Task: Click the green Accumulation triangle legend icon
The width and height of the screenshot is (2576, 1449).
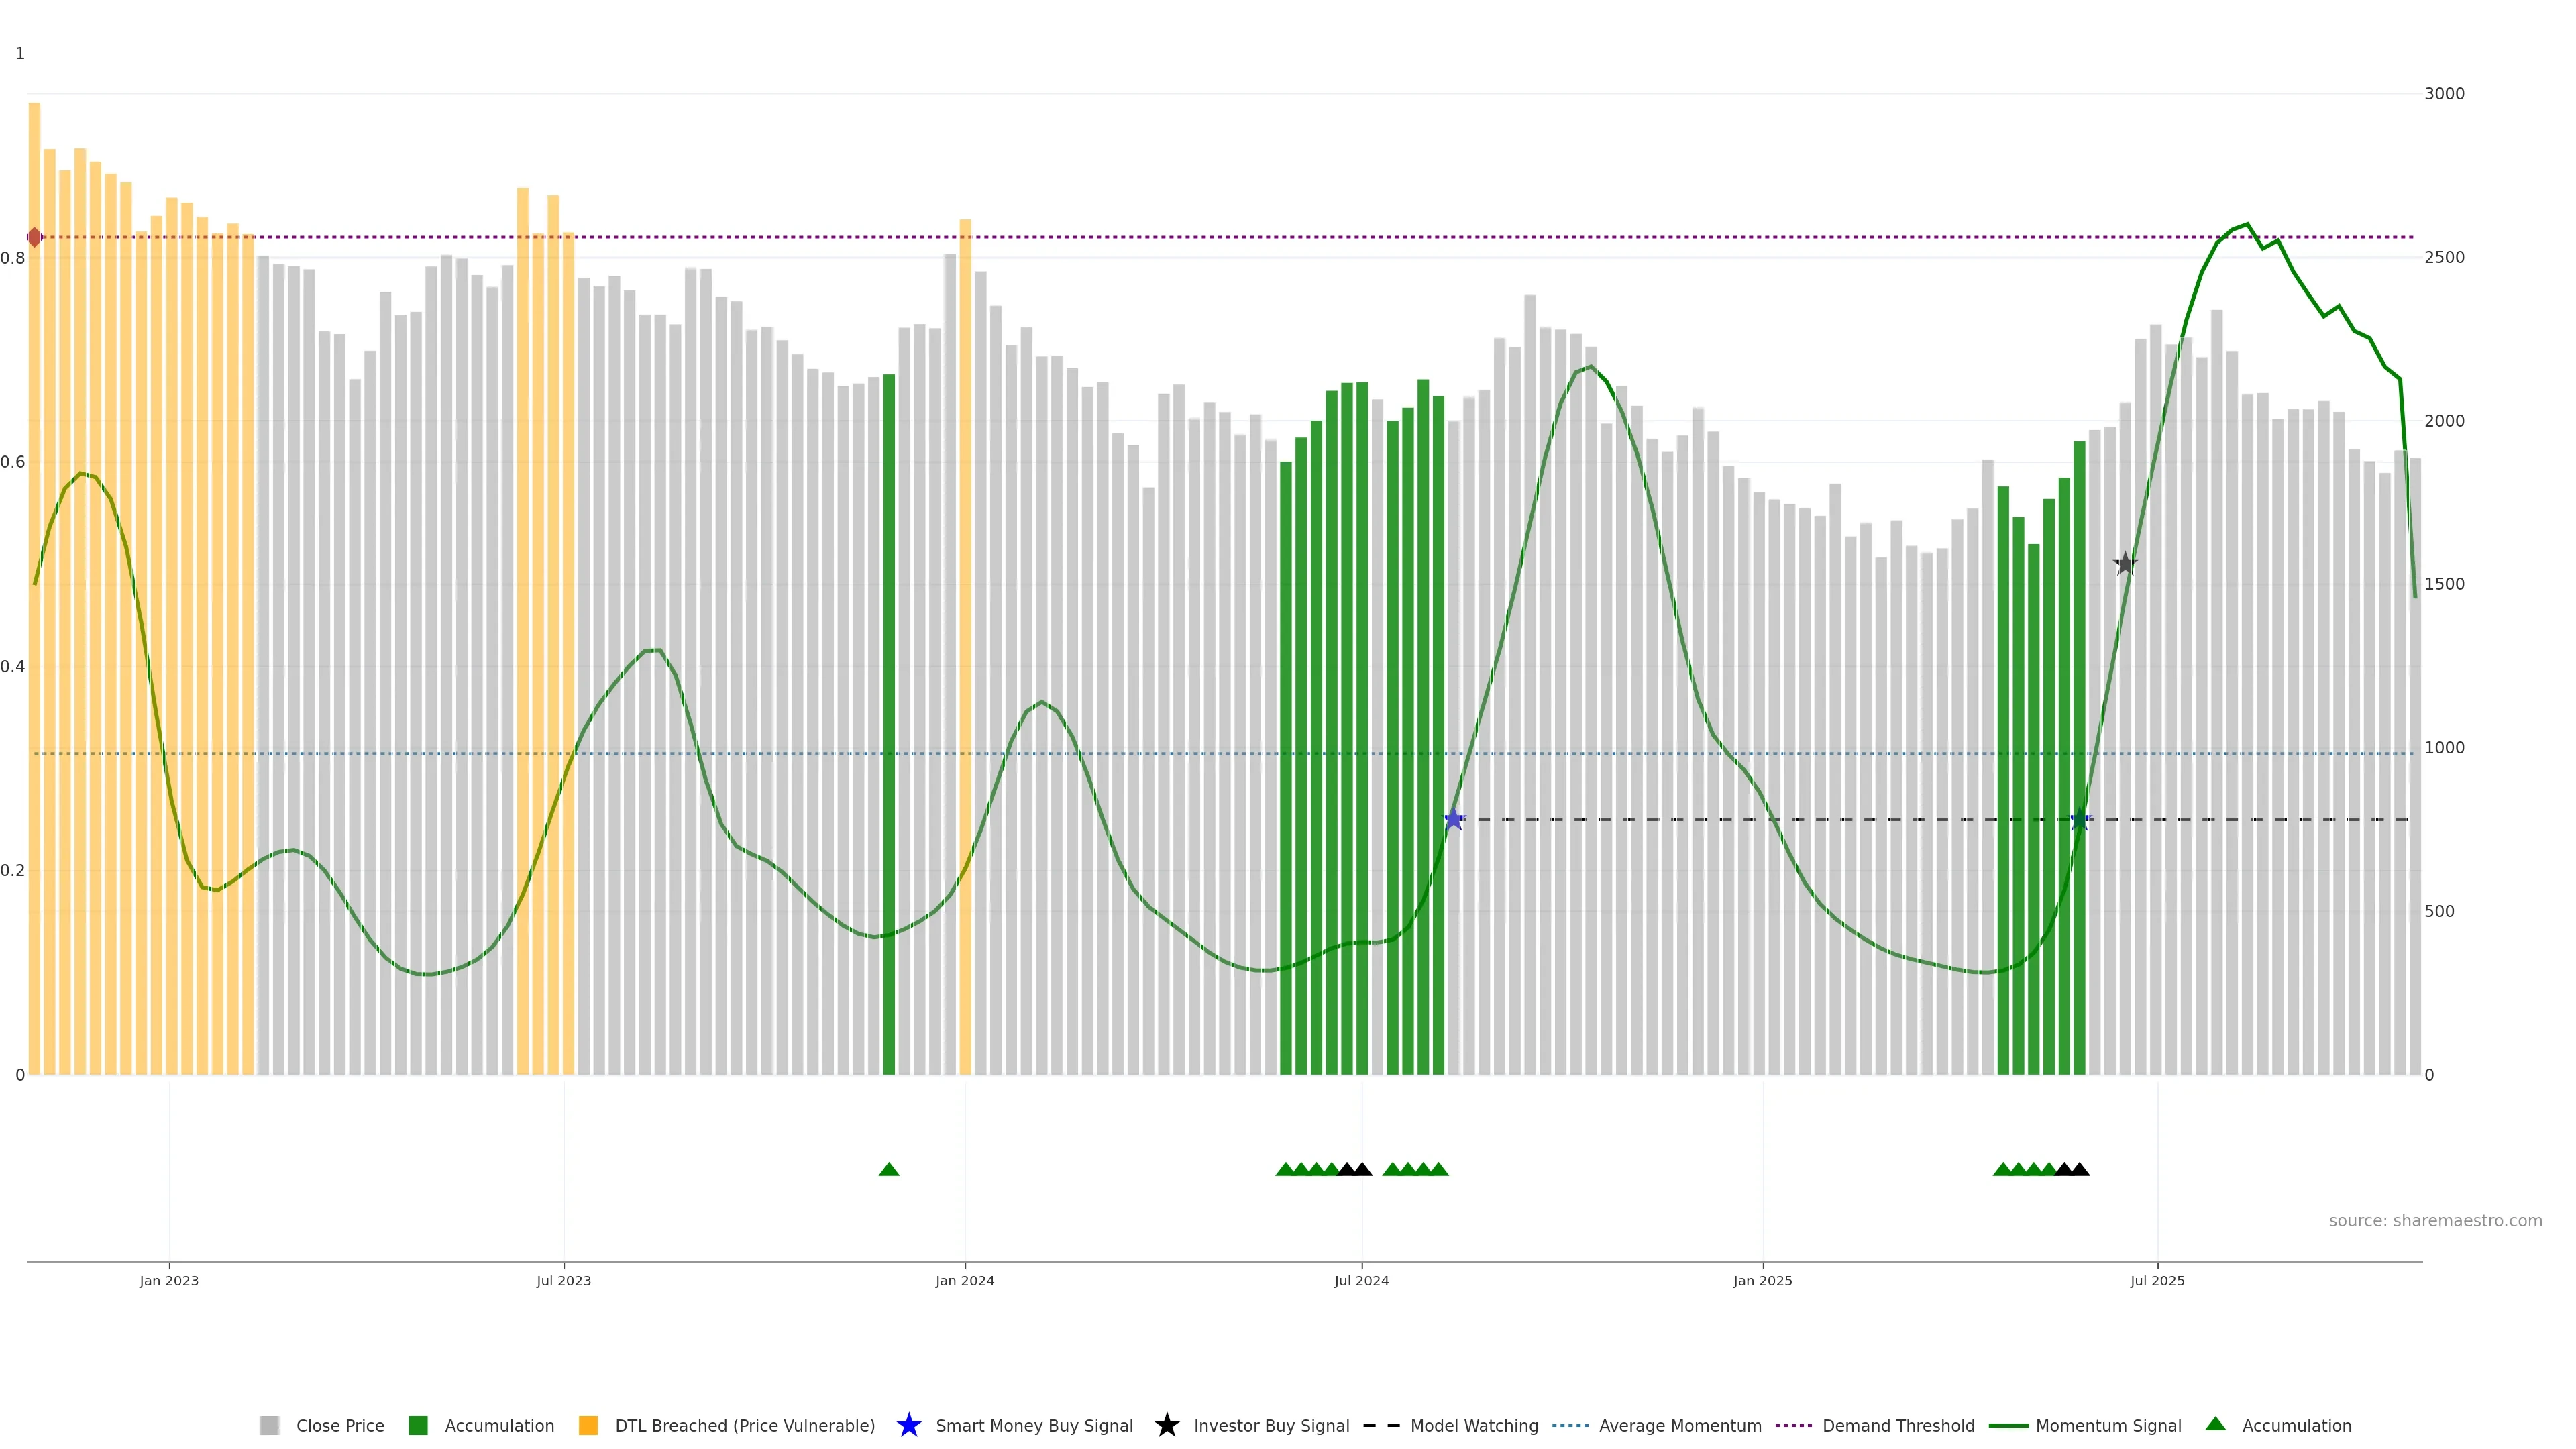Action: coord(2215,1424)
